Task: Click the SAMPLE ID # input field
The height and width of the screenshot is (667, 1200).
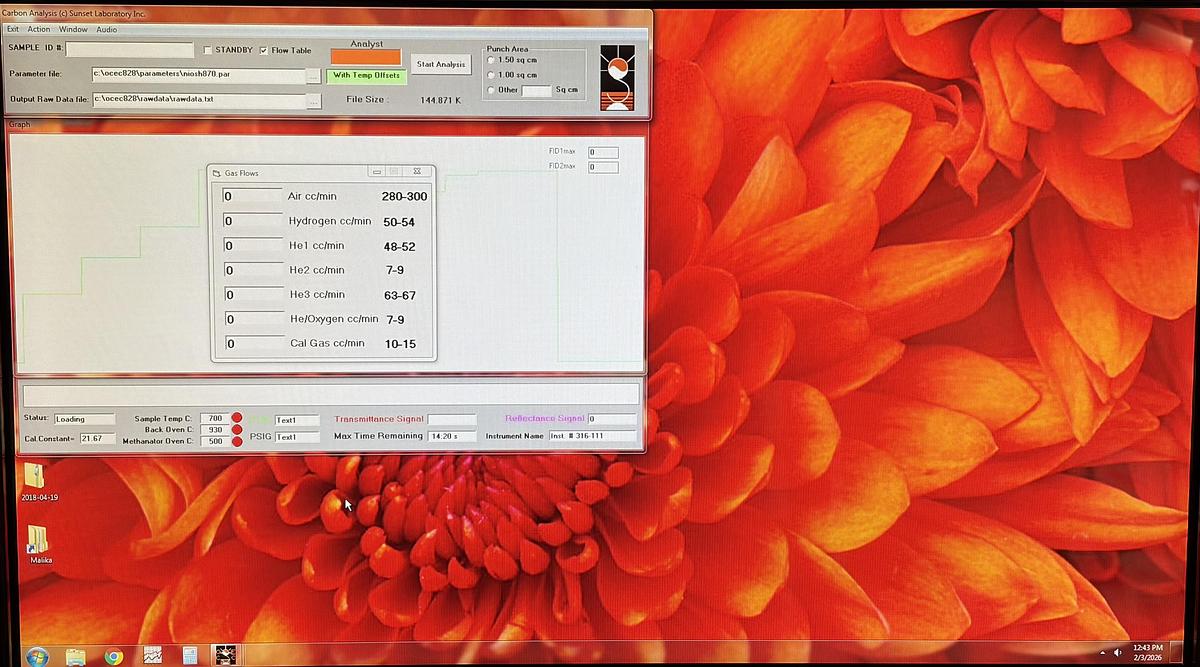Action: point(130,49)
